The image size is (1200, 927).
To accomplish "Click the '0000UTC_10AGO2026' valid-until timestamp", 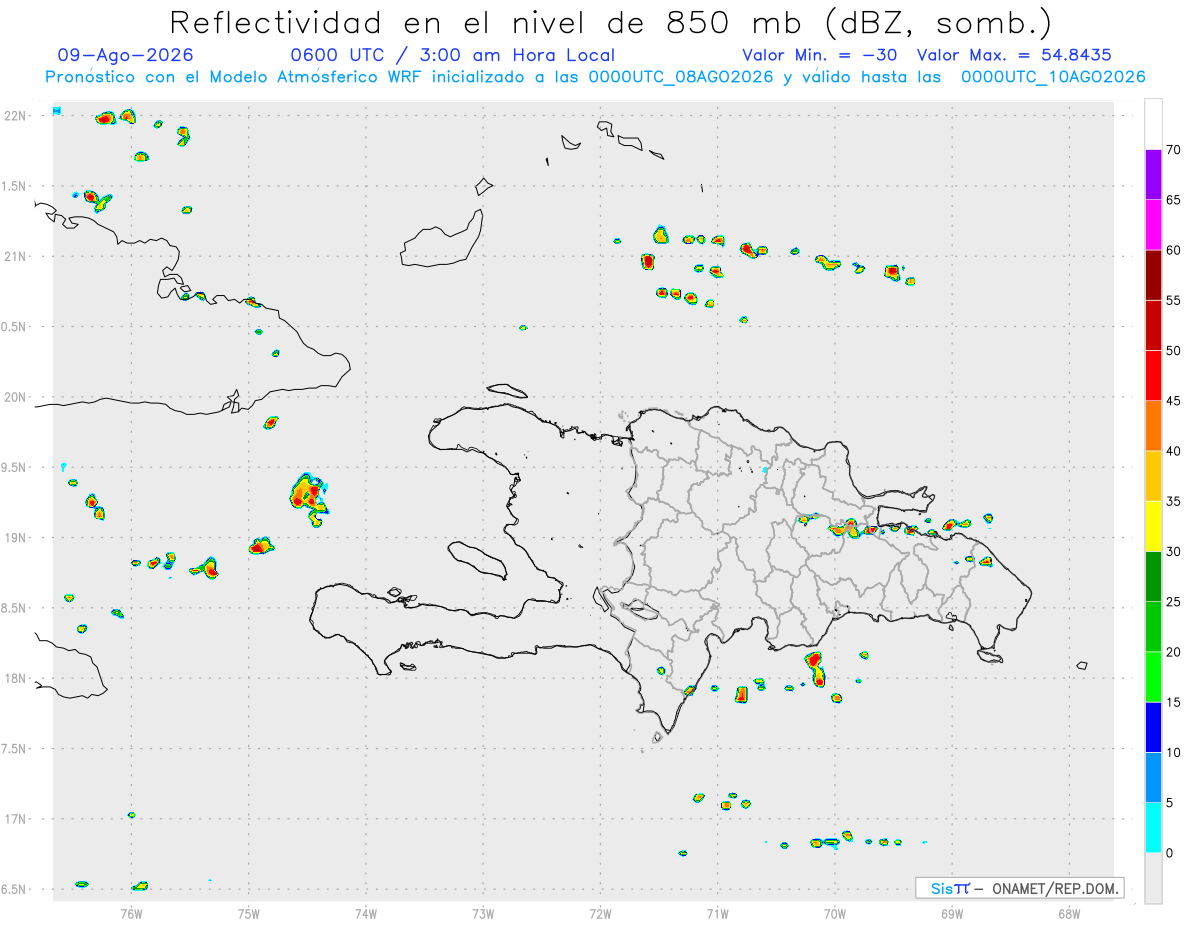I will (x=1053, y=77).
